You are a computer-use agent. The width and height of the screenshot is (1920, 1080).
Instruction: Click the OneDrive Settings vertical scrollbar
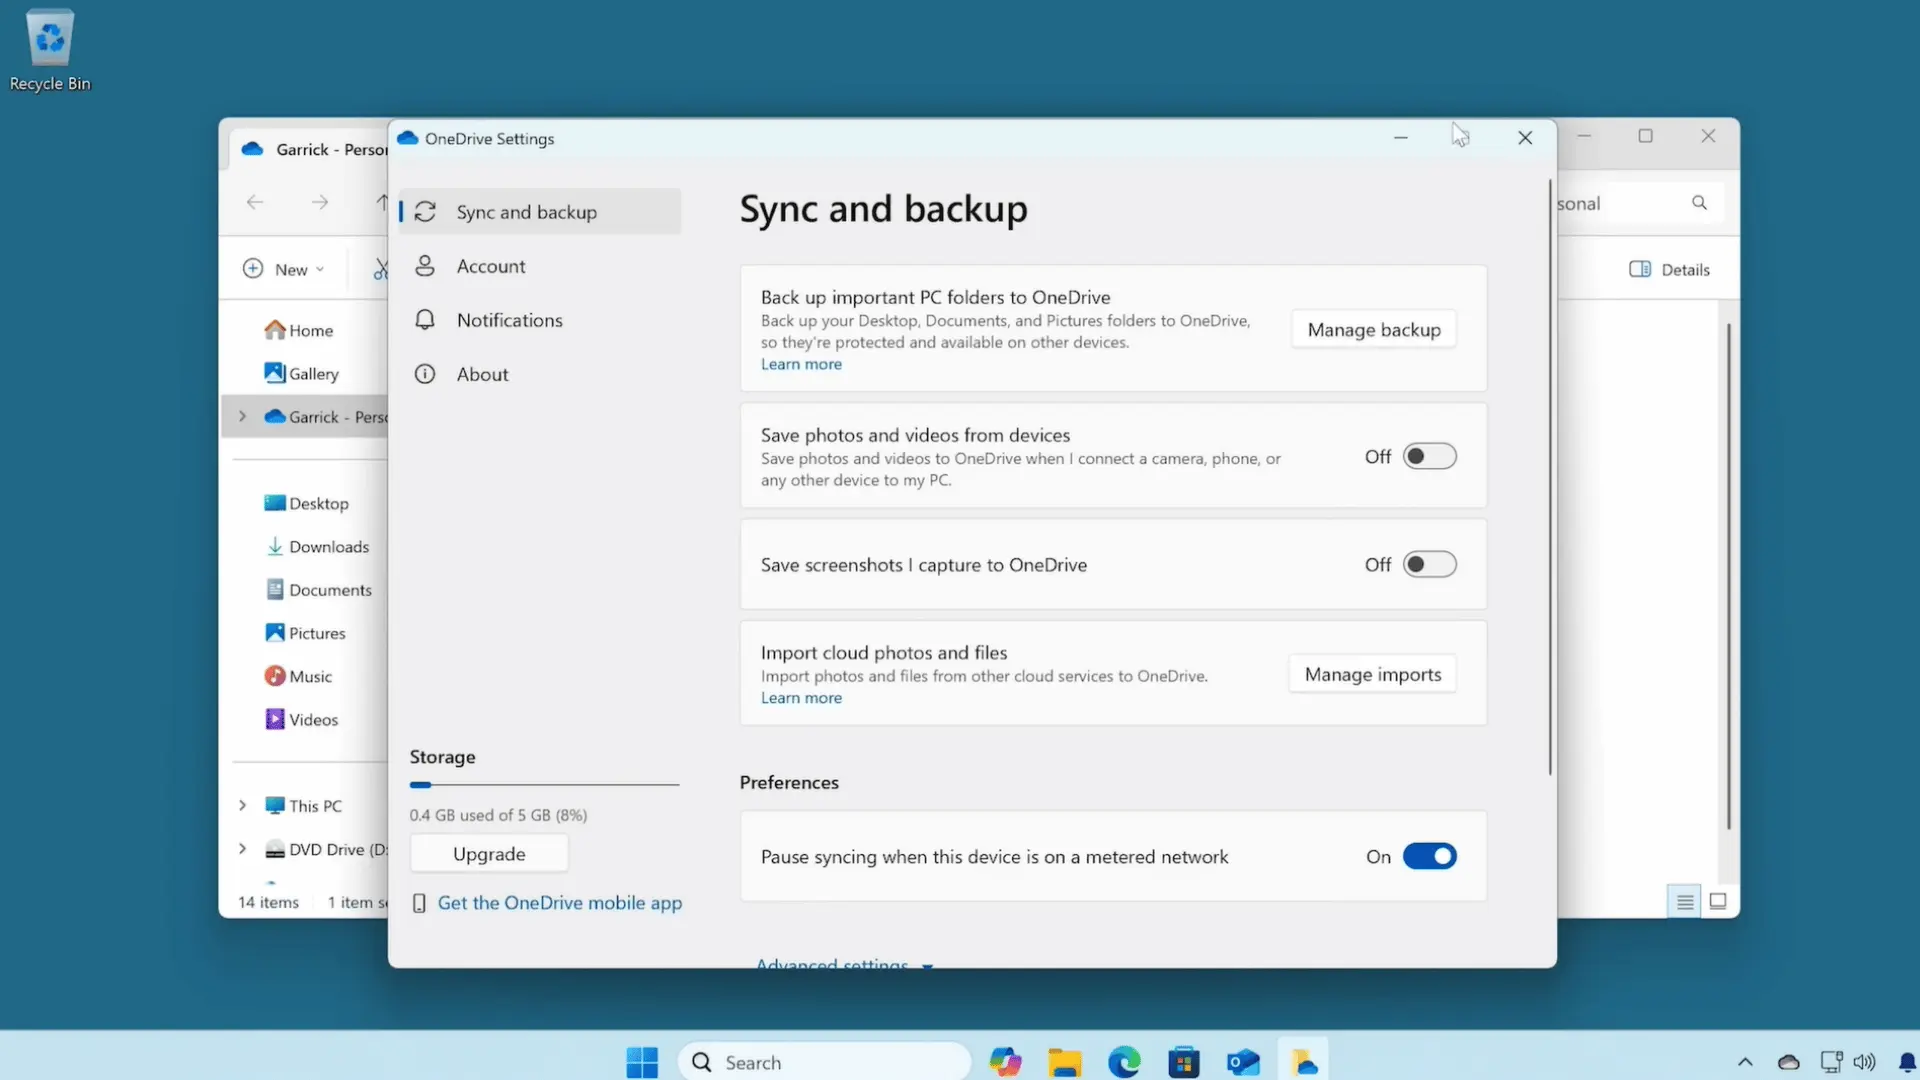click(1550, 478)
